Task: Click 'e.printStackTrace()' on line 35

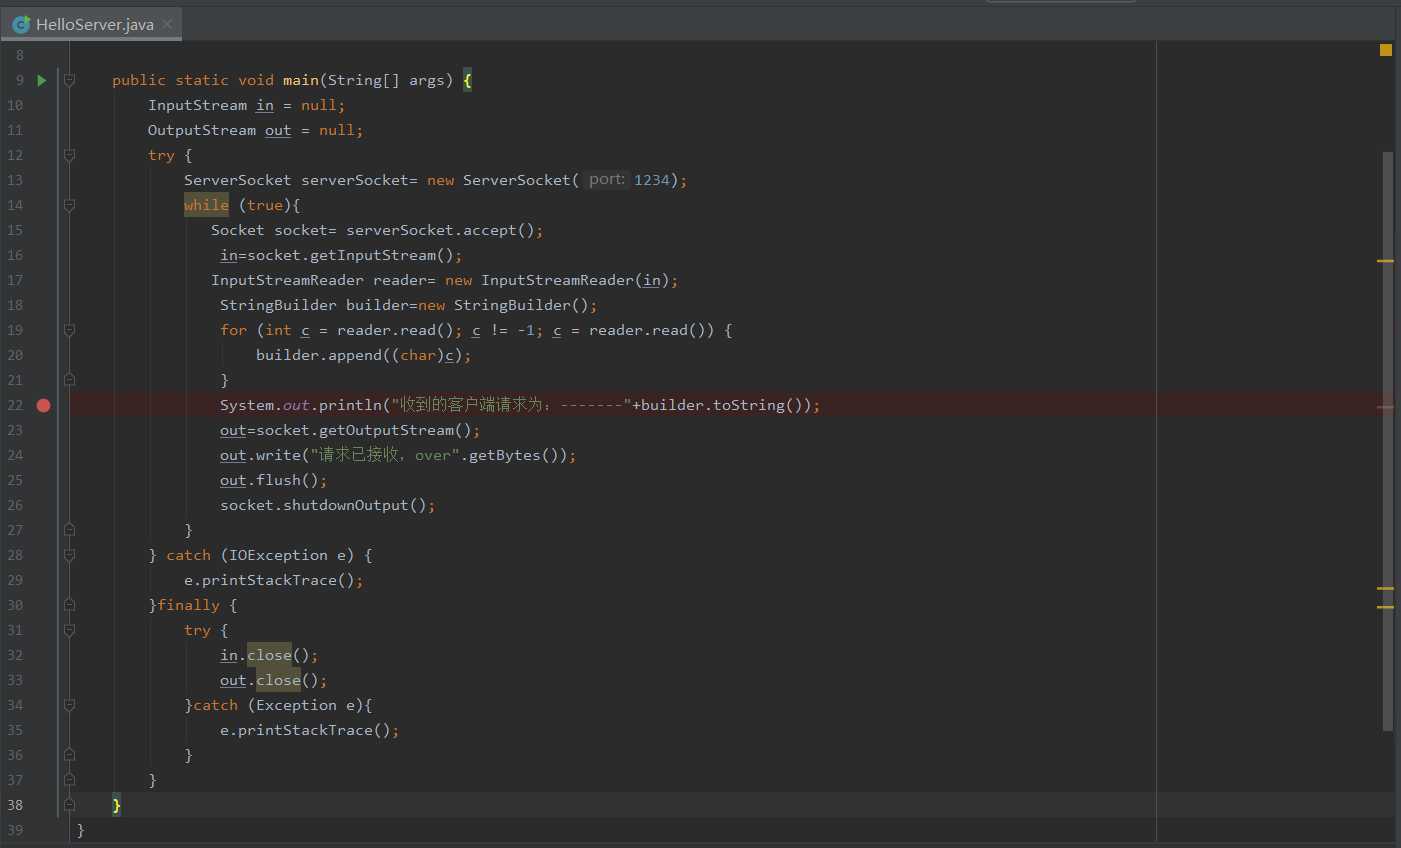Action: click(x=305, y=730)
